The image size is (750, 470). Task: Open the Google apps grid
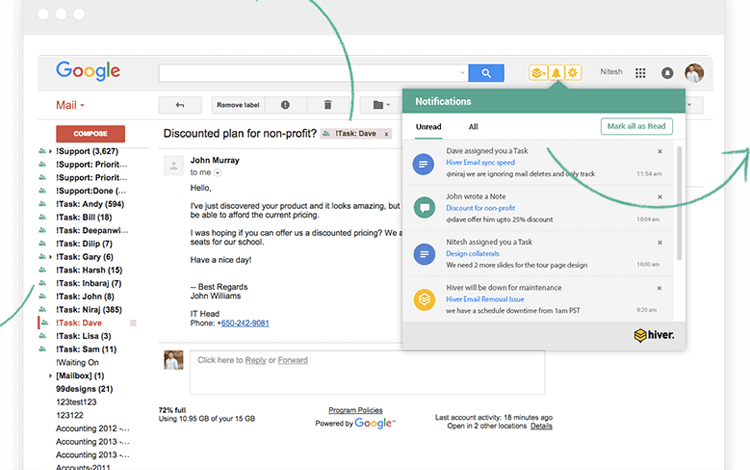640,73
